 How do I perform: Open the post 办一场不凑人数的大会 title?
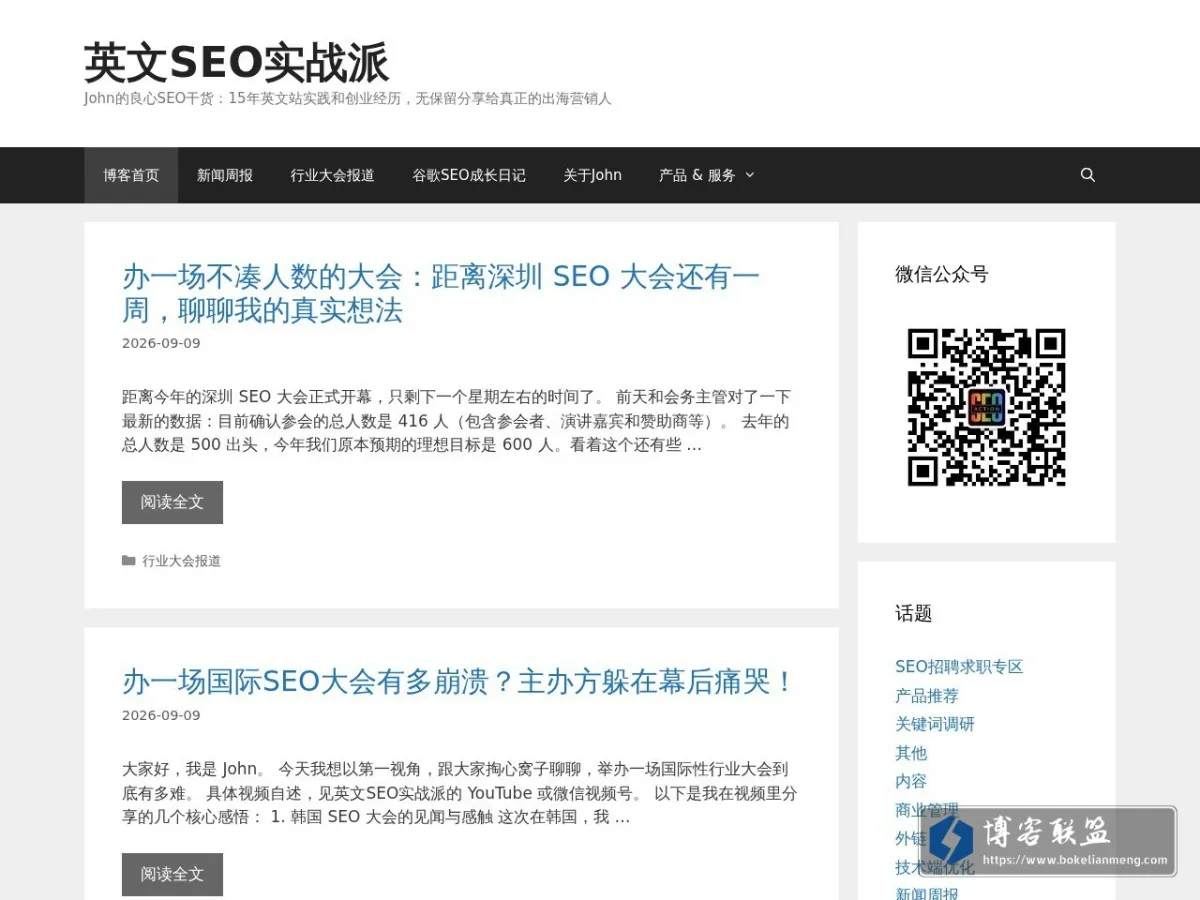pyautogui.click(x=441, y=293)
